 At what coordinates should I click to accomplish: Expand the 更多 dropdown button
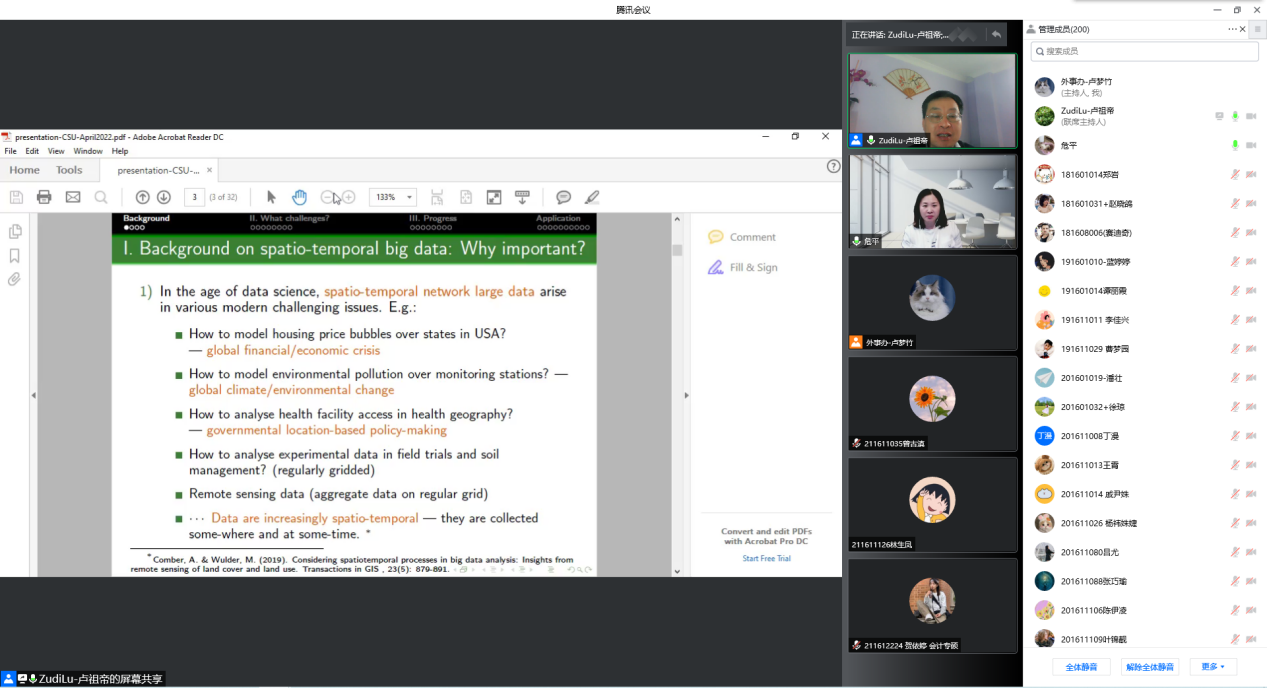point(1213,666)
